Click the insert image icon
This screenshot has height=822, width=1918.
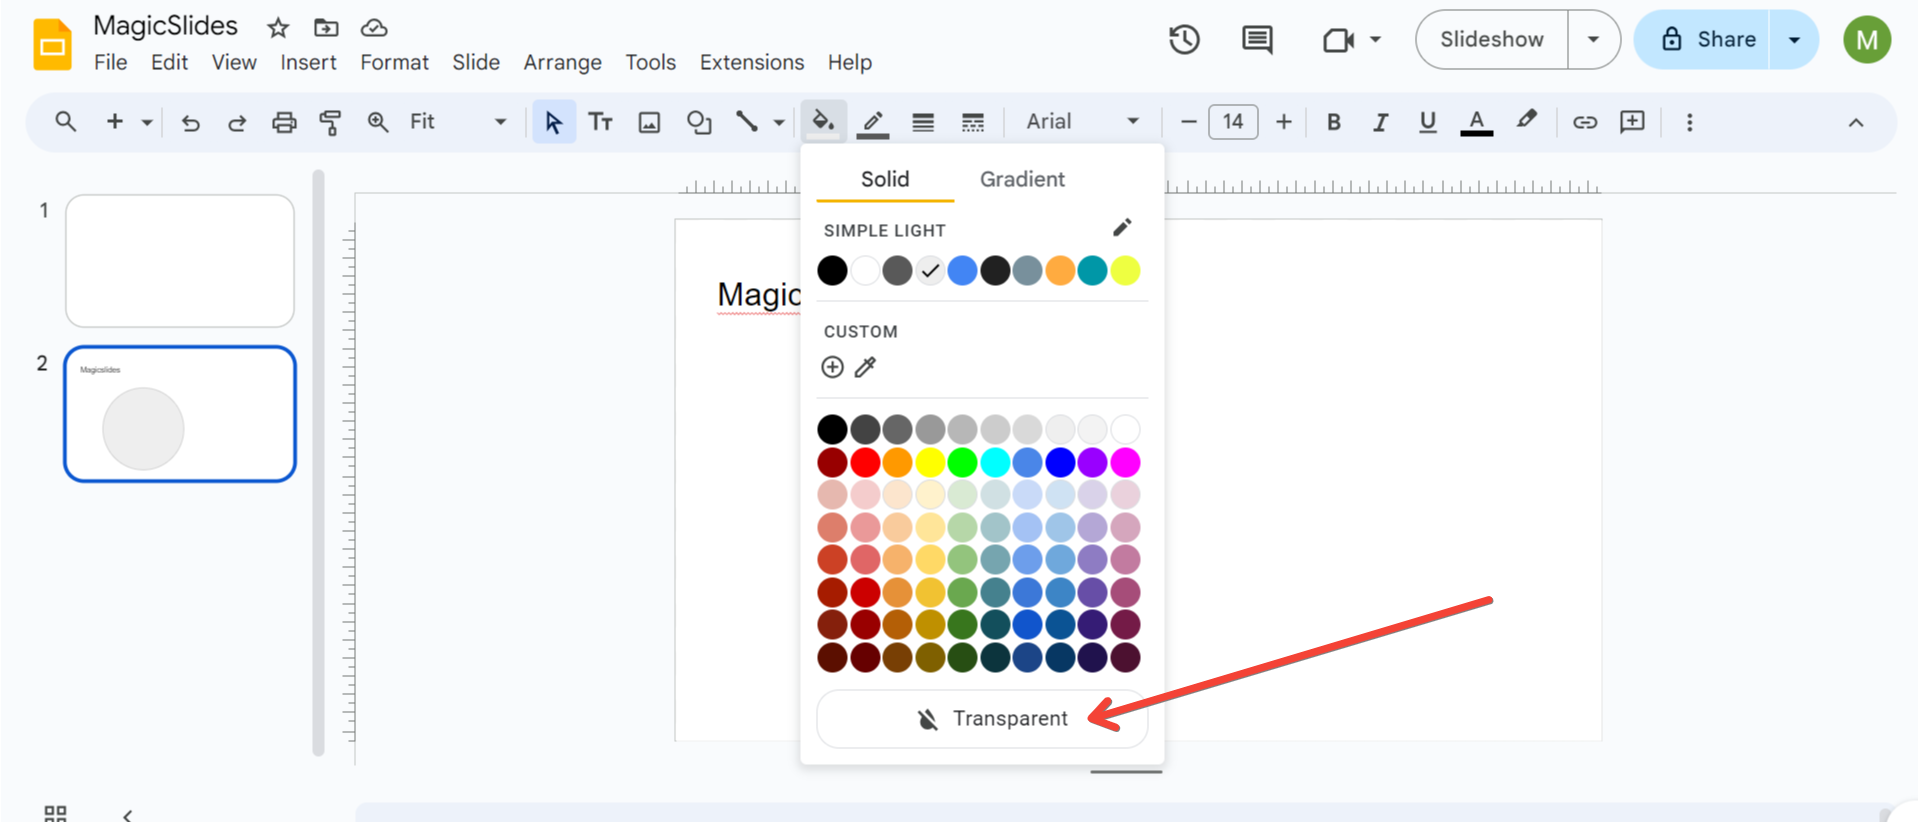coord(649,122)
